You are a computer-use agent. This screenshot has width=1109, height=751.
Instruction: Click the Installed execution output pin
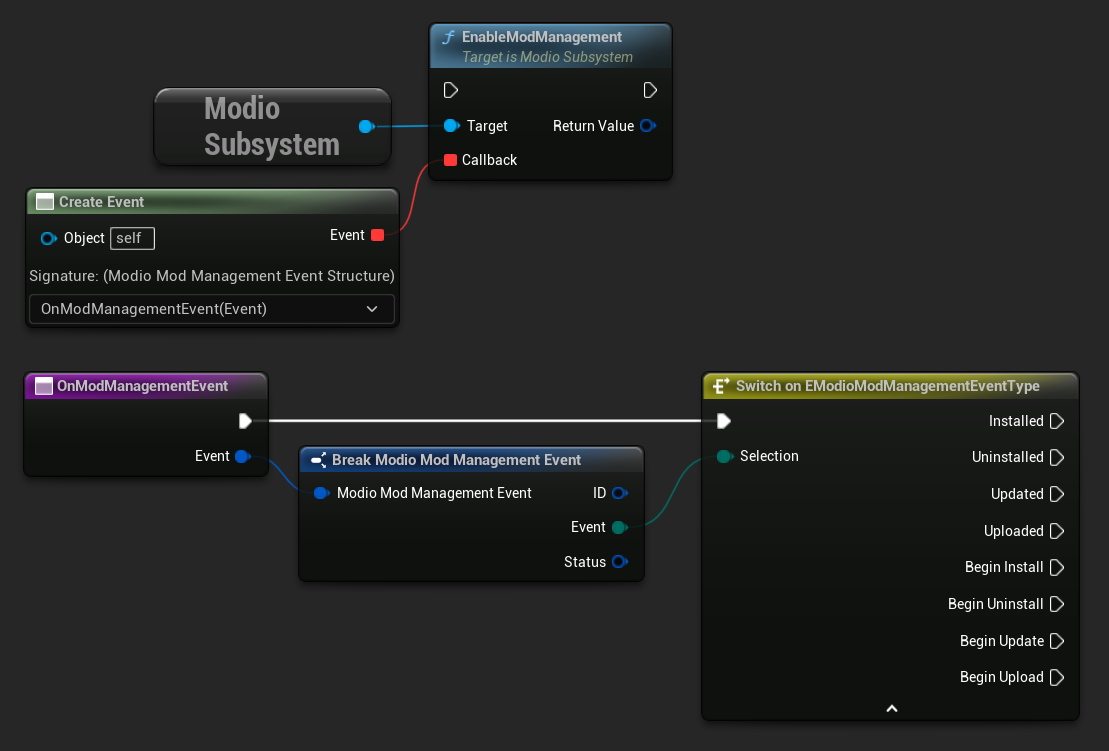(1057, 421)
